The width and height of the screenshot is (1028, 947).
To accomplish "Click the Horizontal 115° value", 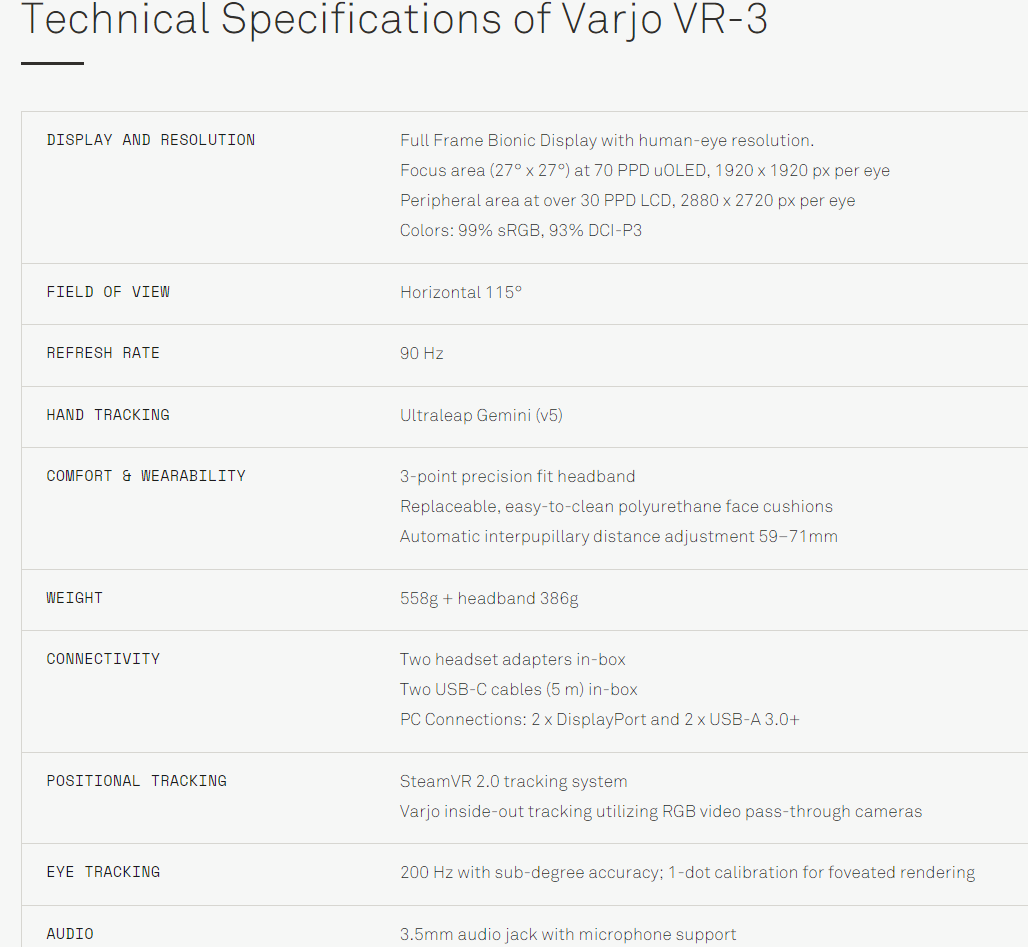I will pyautogui.click(x=461, y=292).
